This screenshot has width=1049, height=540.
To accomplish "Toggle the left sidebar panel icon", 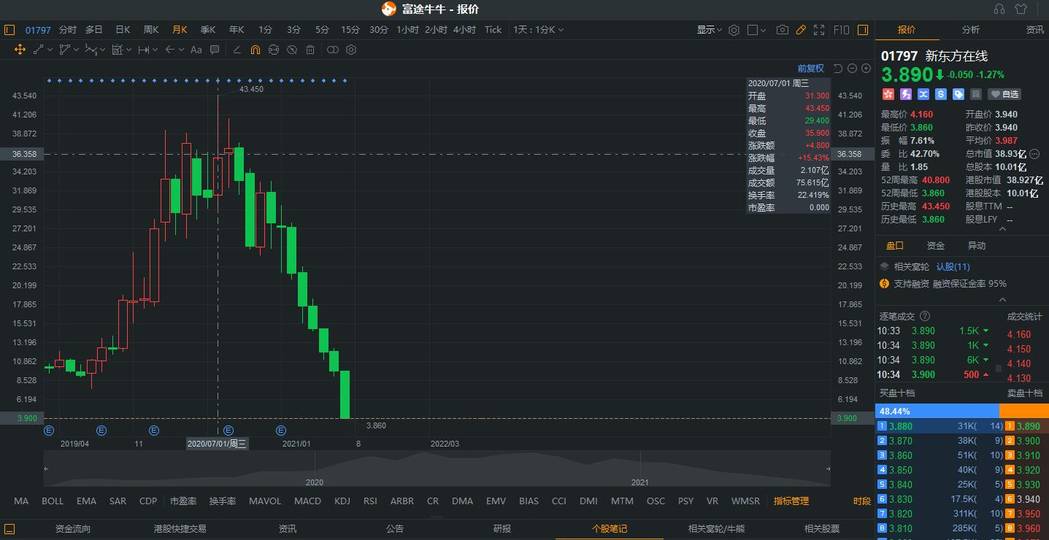I will pos(9,29).
